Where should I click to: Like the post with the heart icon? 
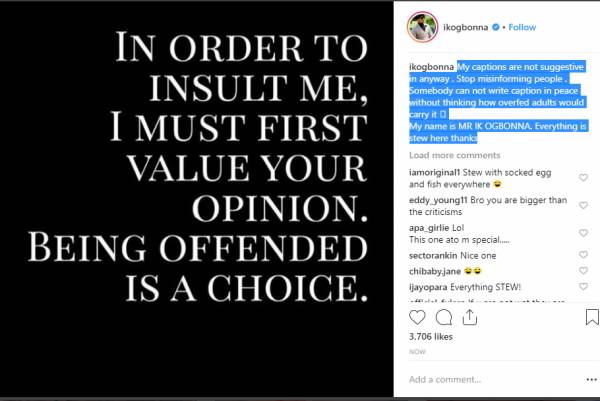(x=417, y=318)
